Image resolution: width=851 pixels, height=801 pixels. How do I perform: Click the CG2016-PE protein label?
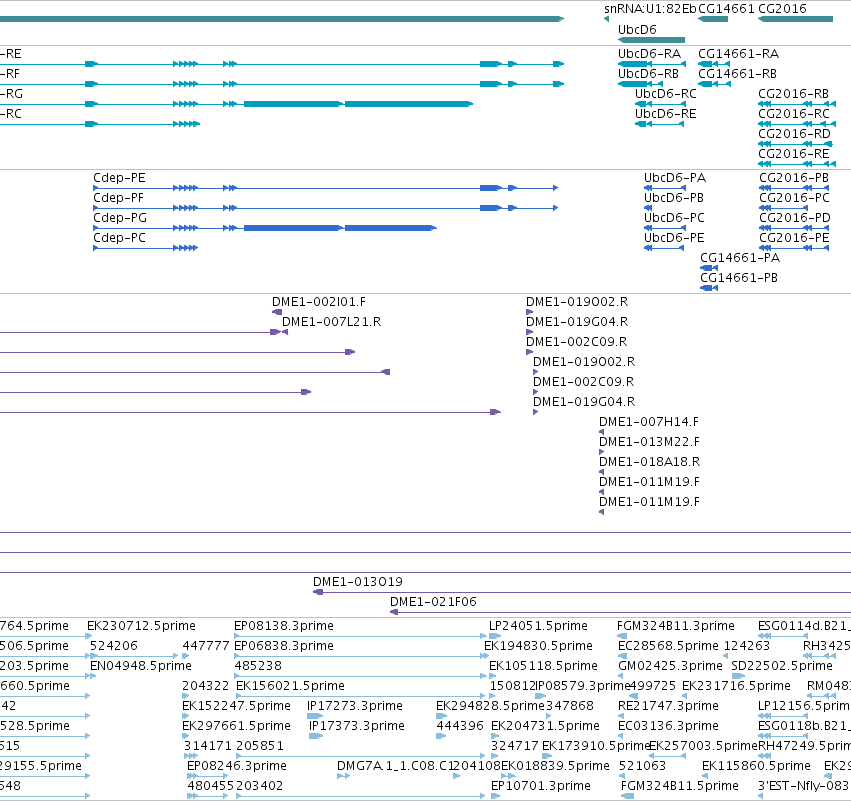point(794,238)
